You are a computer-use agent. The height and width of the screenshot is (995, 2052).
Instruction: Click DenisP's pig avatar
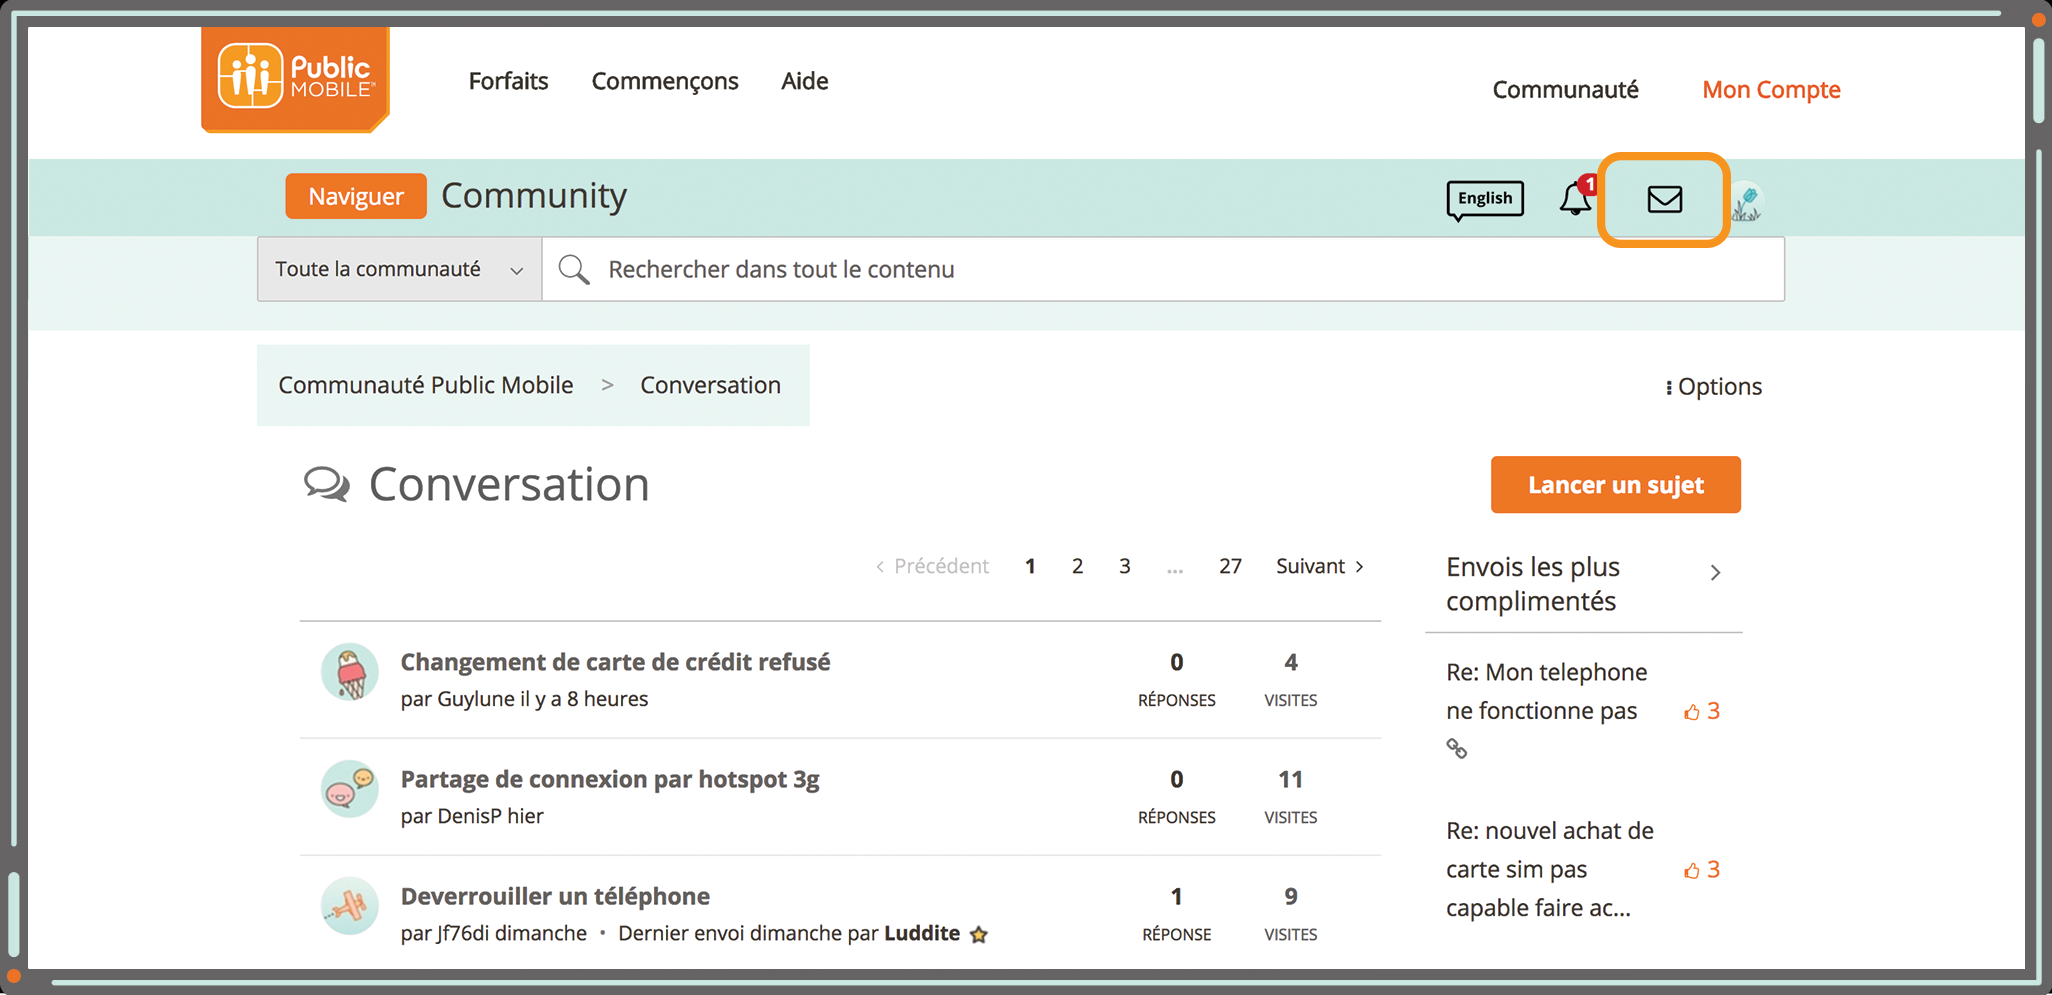[x=350, y=789]
